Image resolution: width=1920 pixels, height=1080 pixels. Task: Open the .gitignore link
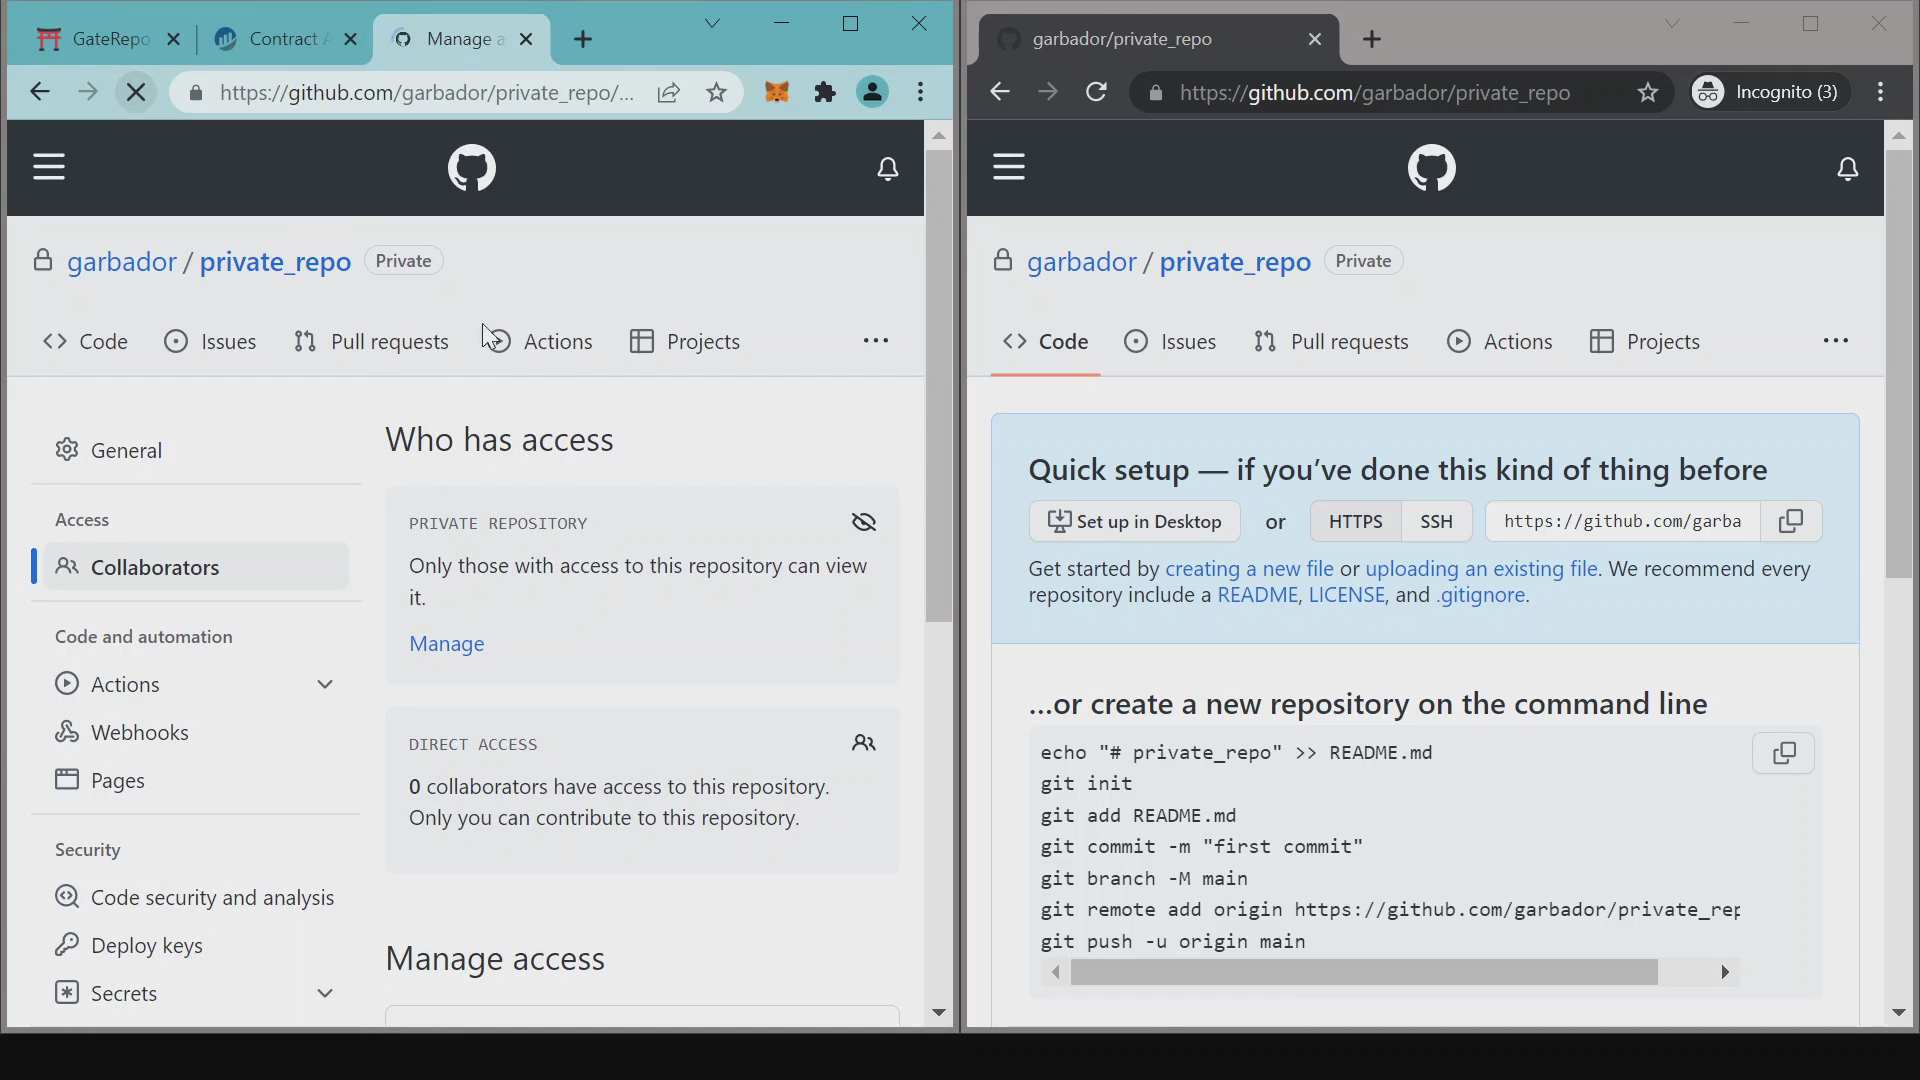1482,595
